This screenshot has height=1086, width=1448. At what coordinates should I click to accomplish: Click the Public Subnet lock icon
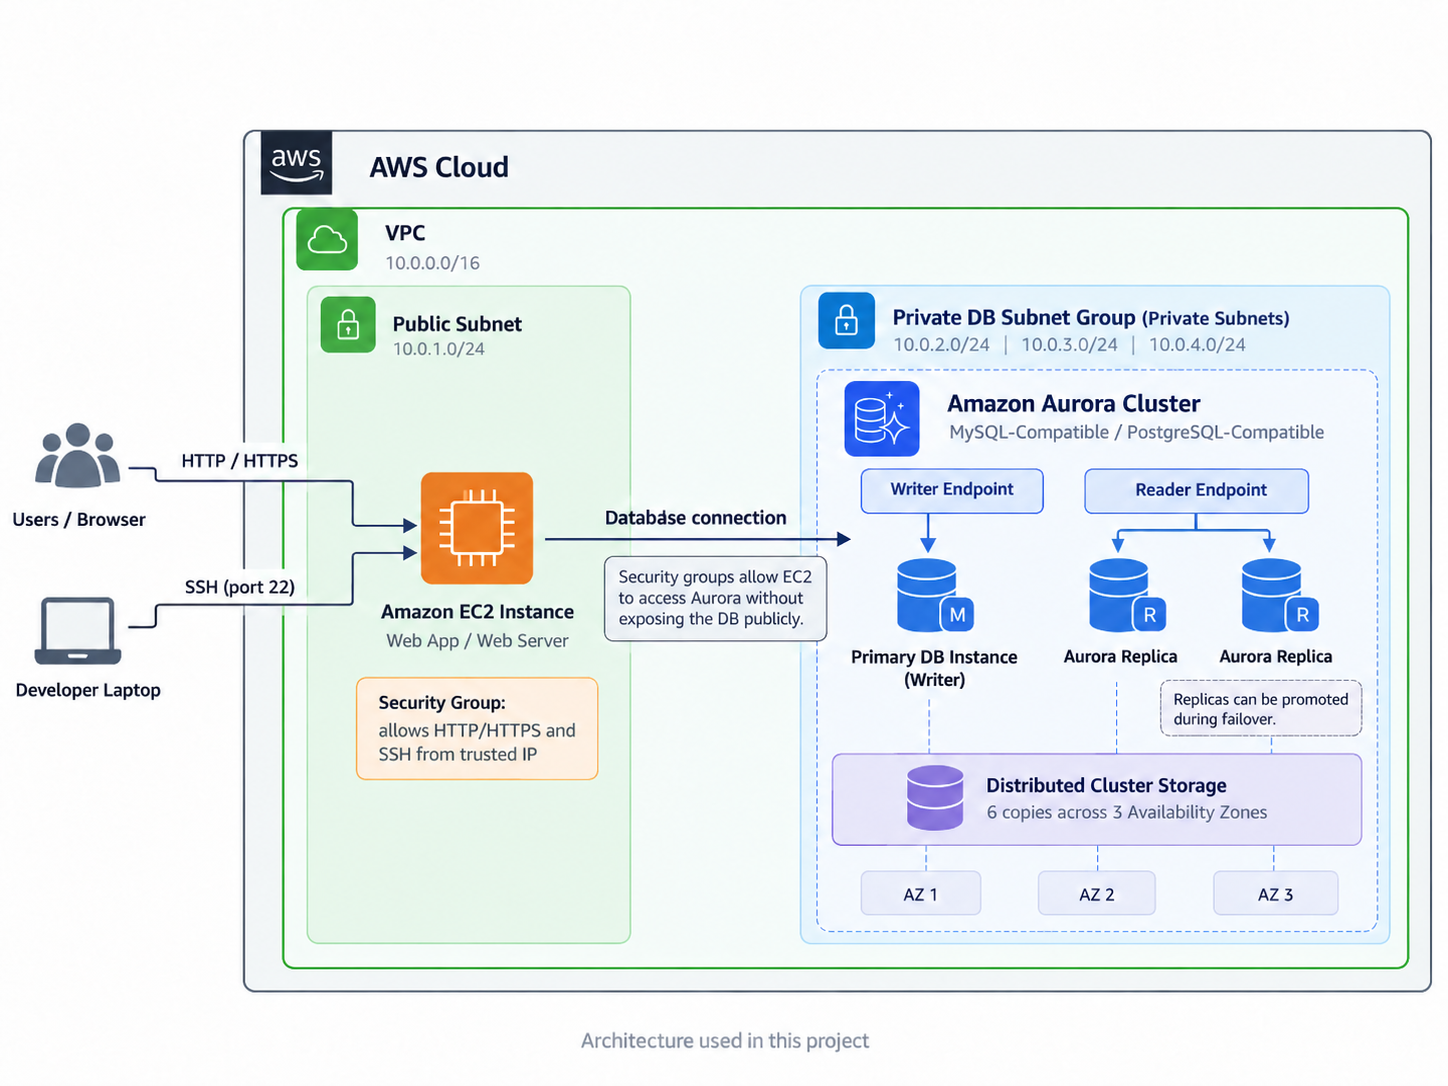click(348, 325)
